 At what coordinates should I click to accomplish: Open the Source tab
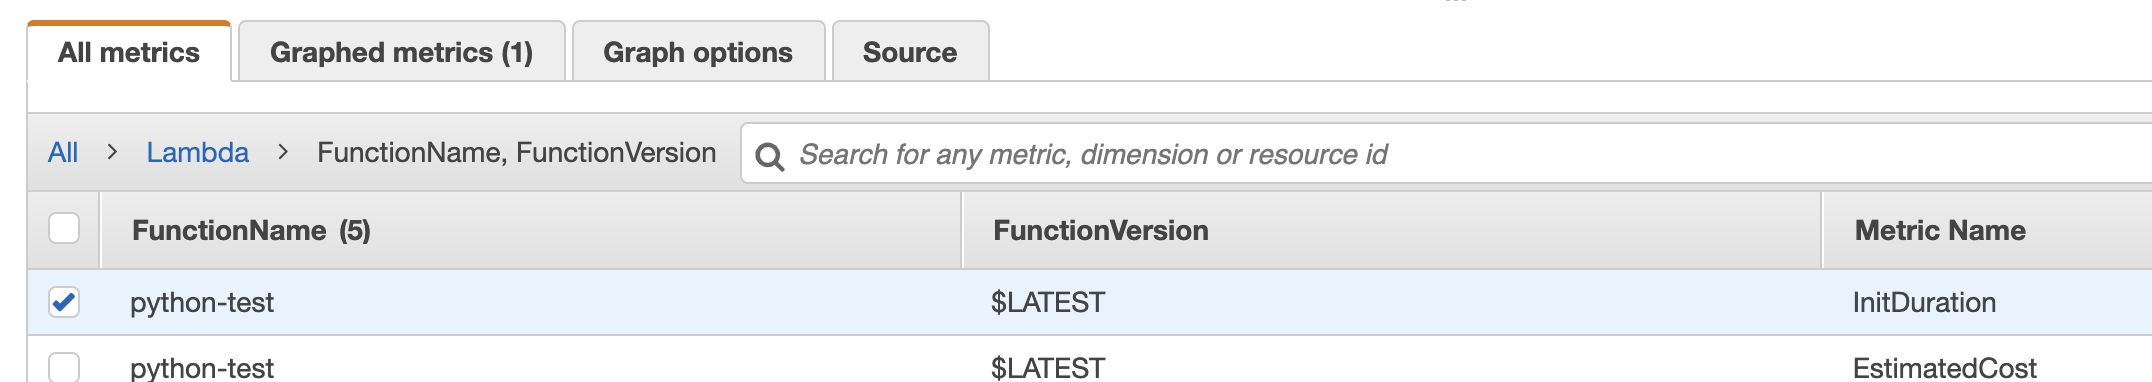[x=910, y=52]
